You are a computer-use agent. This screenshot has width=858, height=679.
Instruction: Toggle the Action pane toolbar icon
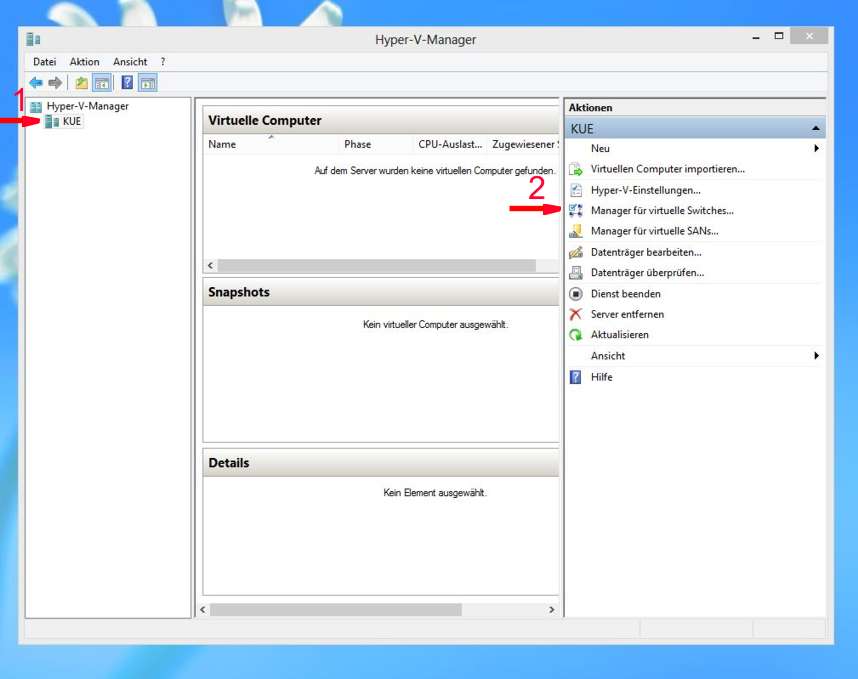tap(148, 83)
